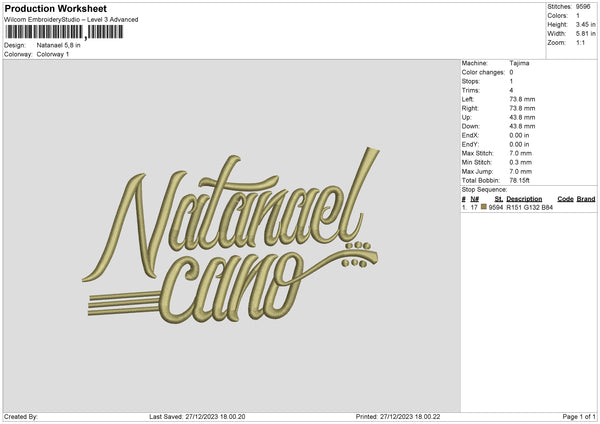
Task: Click the Machine value Tajima
Action: point(519,63)
